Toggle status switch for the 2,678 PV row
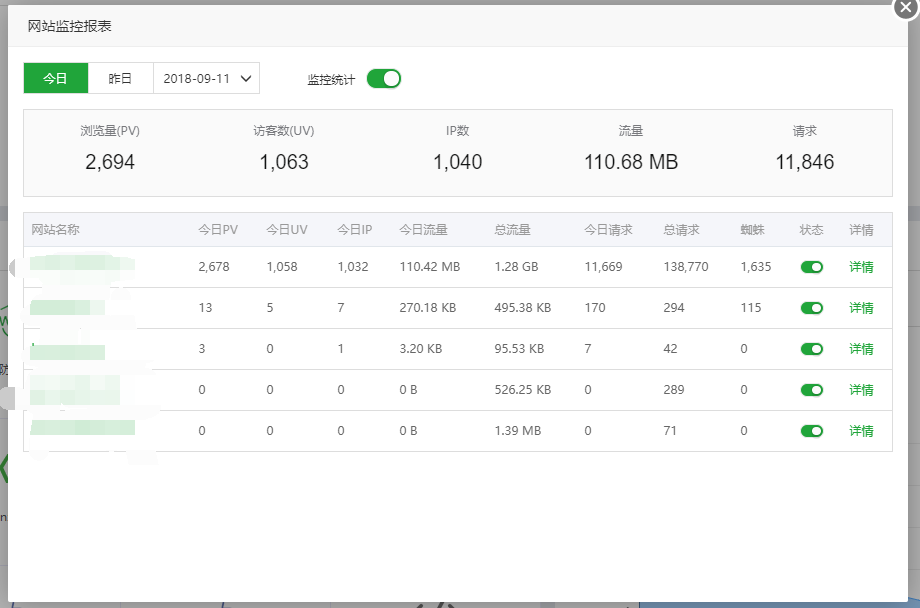Viewport: 920px width, 608px height. click(812, 267)
